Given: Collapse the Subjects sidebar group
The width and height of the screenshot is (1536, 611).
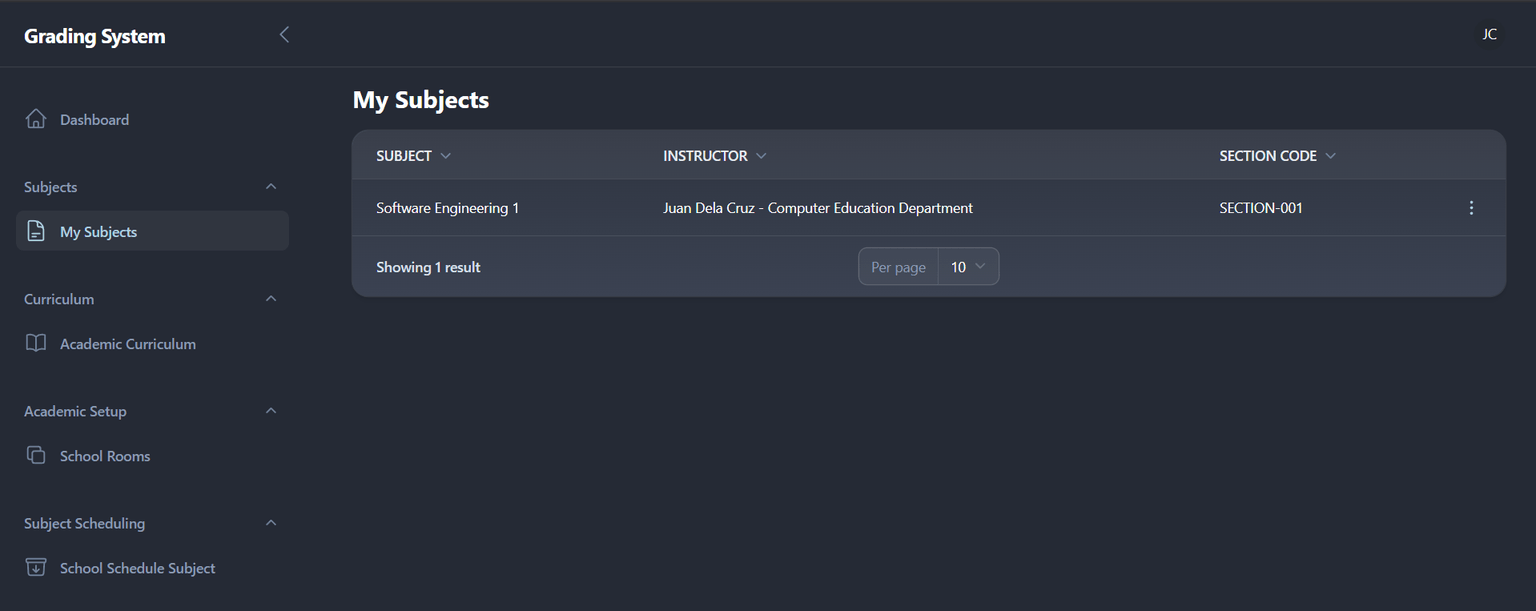Looking at the screenshot, I should [x=271, y=187].
